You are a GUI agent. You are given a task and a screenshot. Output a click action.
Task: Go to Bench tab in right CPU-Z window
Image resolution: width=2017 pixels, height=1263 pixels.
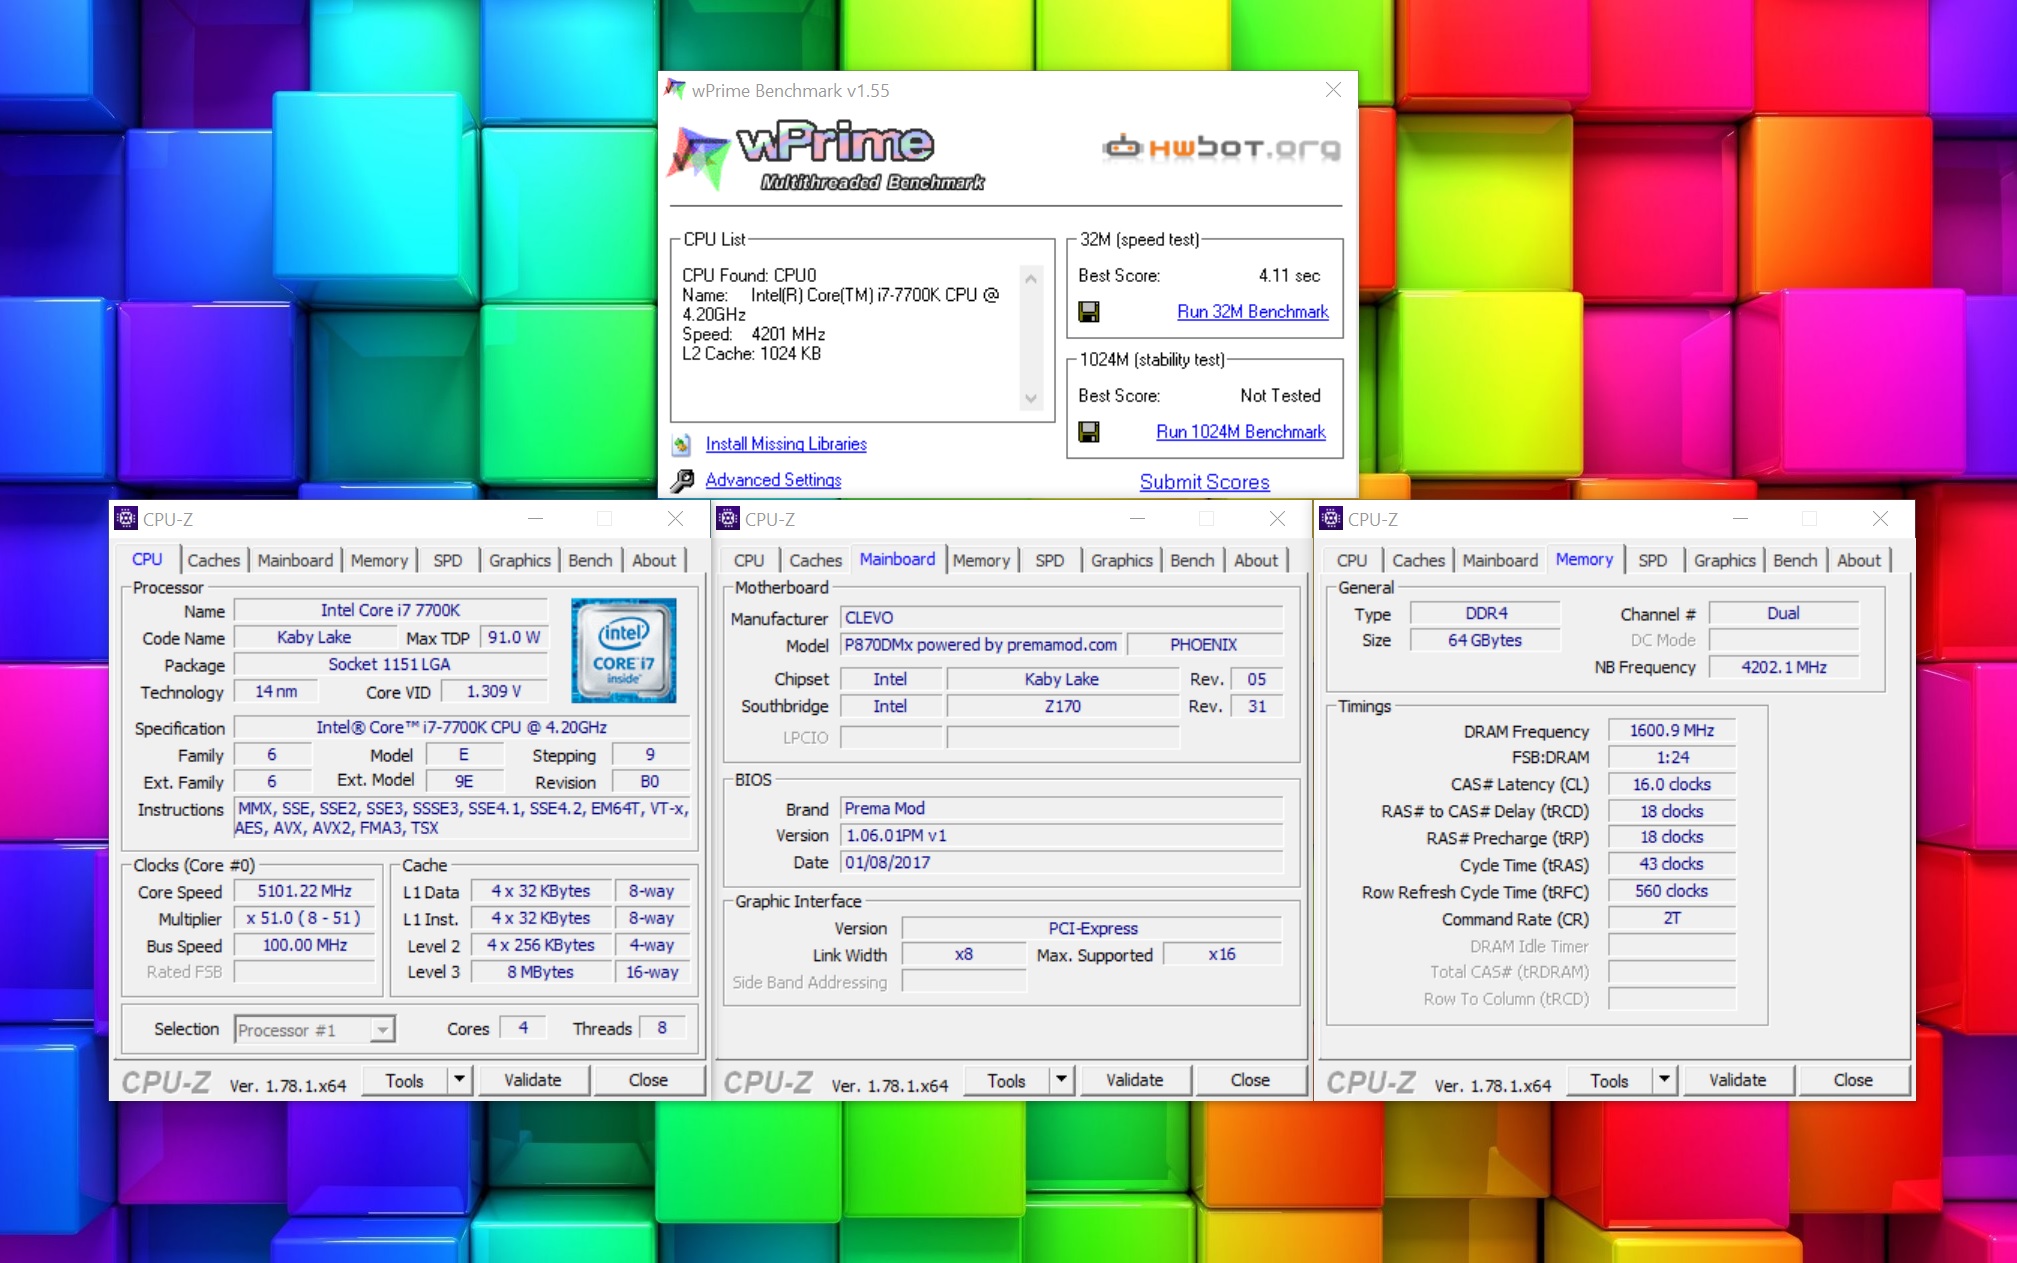pos(1795,561)
